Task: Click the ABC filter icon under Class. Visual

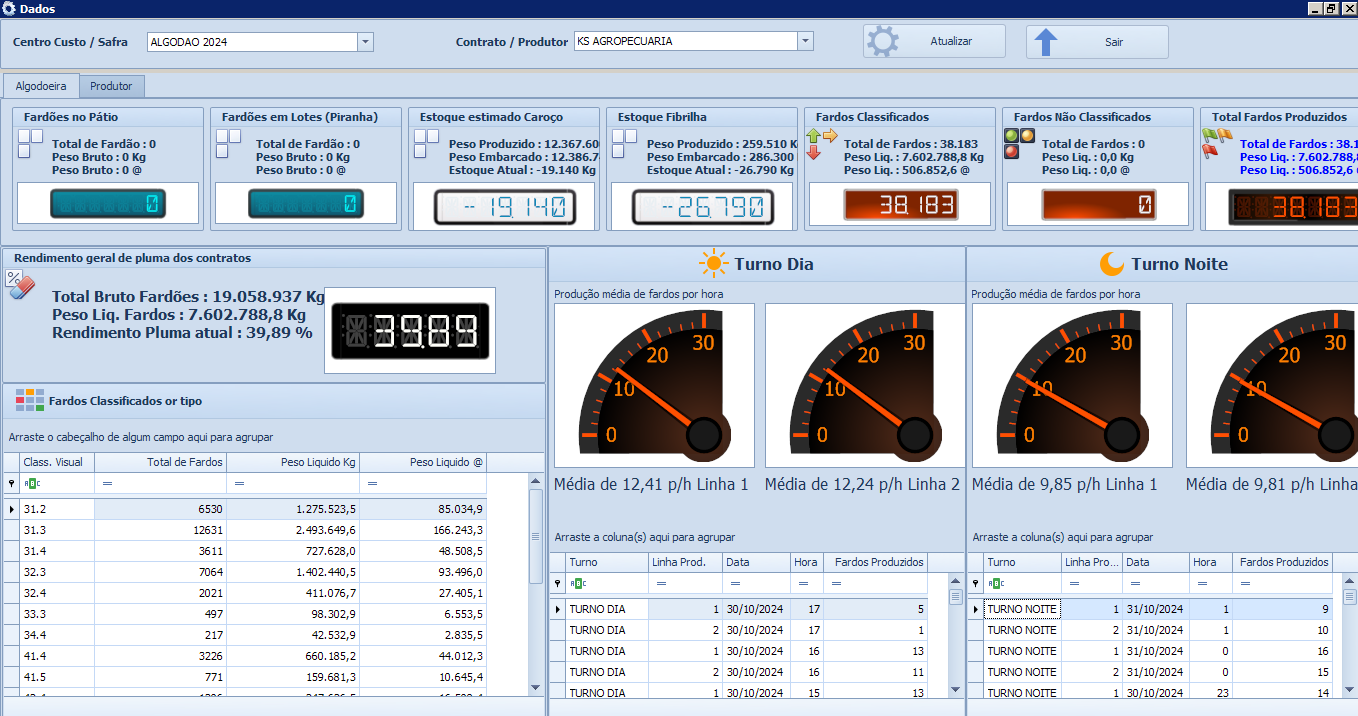Action: click(x=32, y=484)
